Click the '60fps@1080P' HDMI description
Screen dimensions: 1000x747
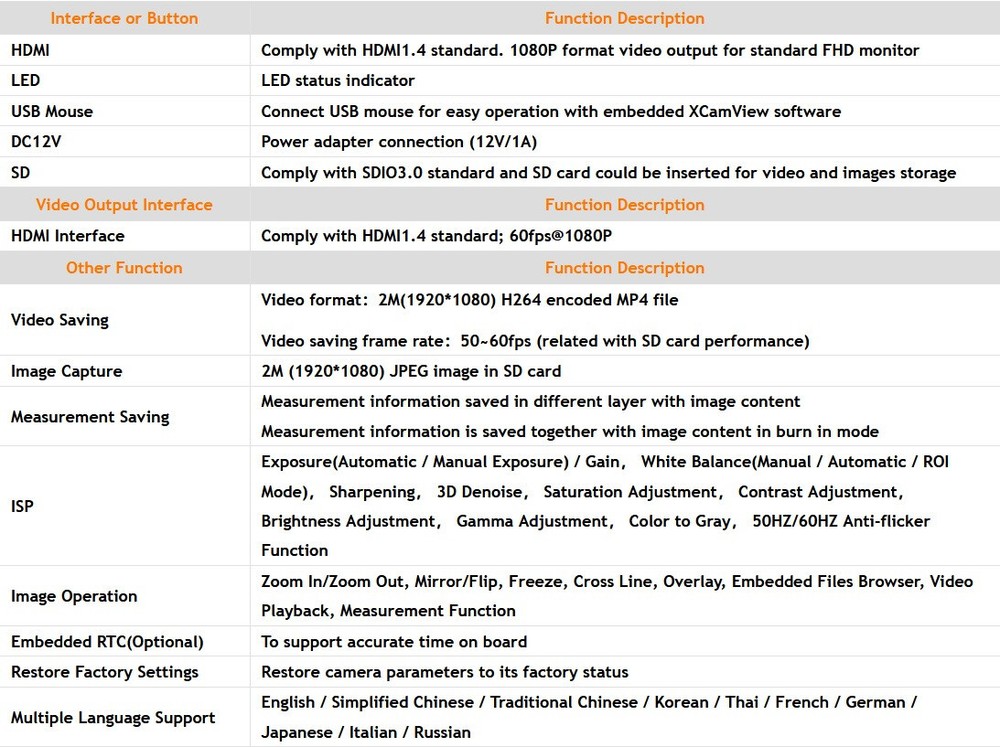436,235
